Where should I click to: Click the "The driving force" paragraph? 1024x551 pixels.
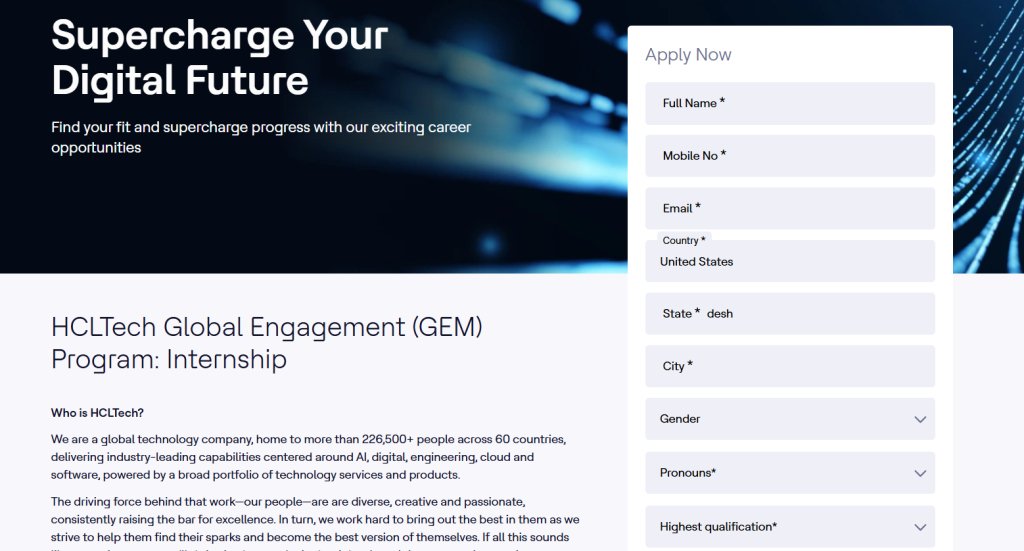(x=315, y=519)
